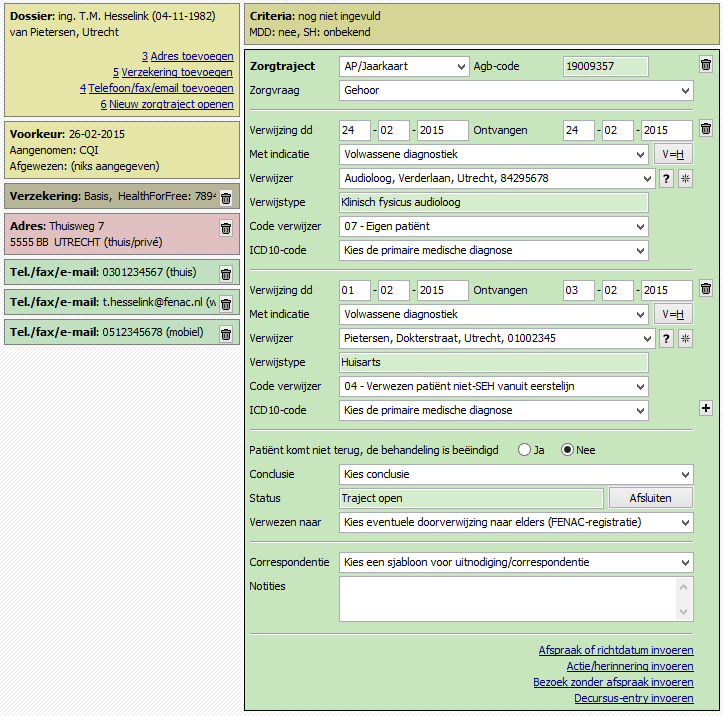Select the Ja radio button
This screenshot has height=716, width=723.
524,450
